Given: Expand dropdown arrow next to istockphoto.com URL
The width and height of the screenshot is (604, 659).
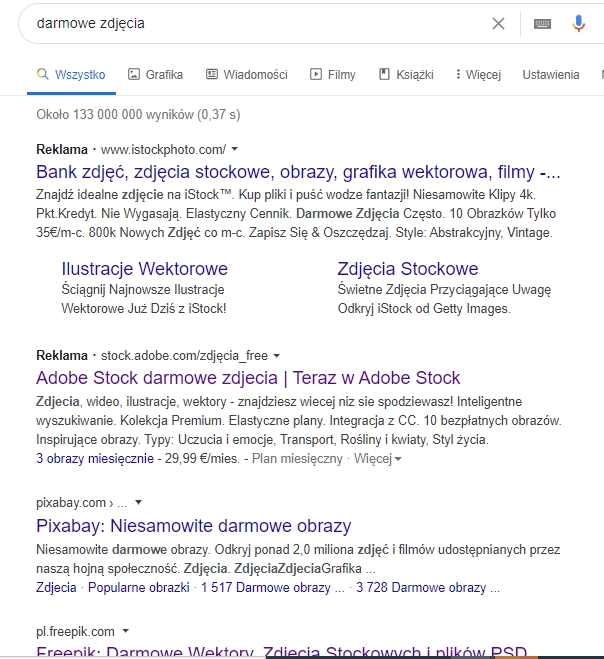Looking at the screenshot, I should tap(235, 149).
